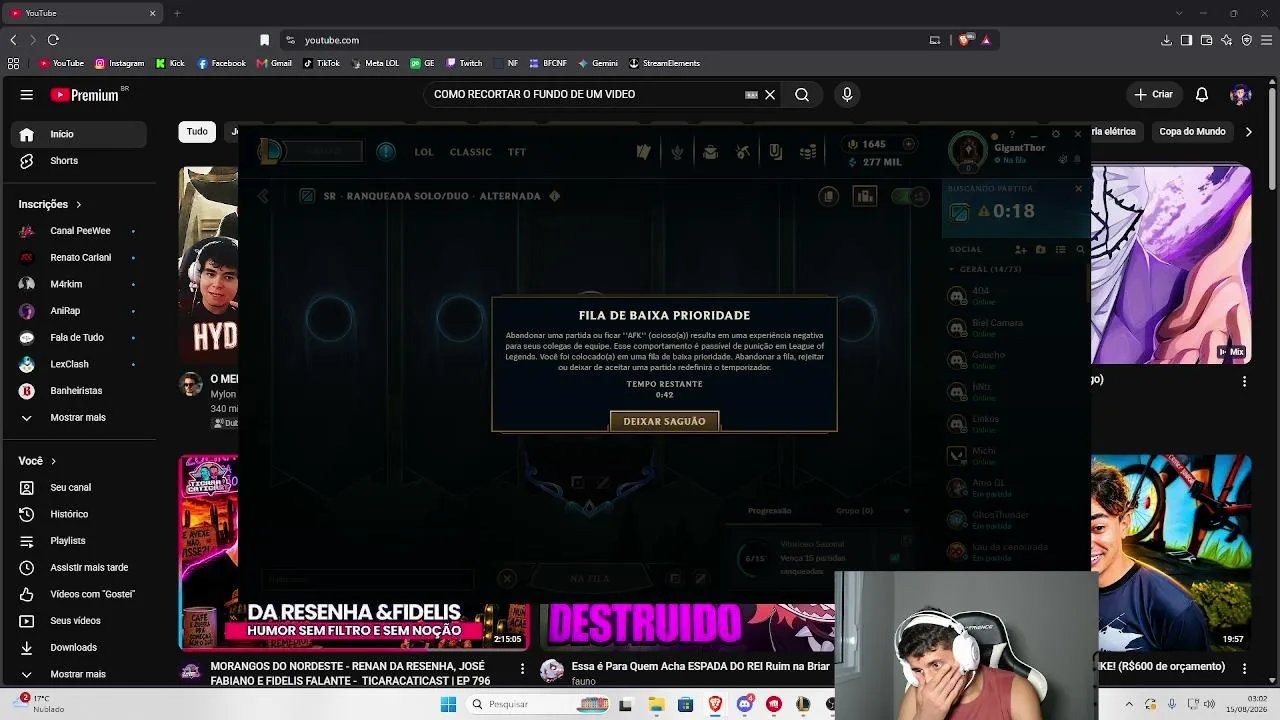Open the Twitch bookmark
Image resolution: width=1280 pixels, height=720 pixels.
(463, 63)
